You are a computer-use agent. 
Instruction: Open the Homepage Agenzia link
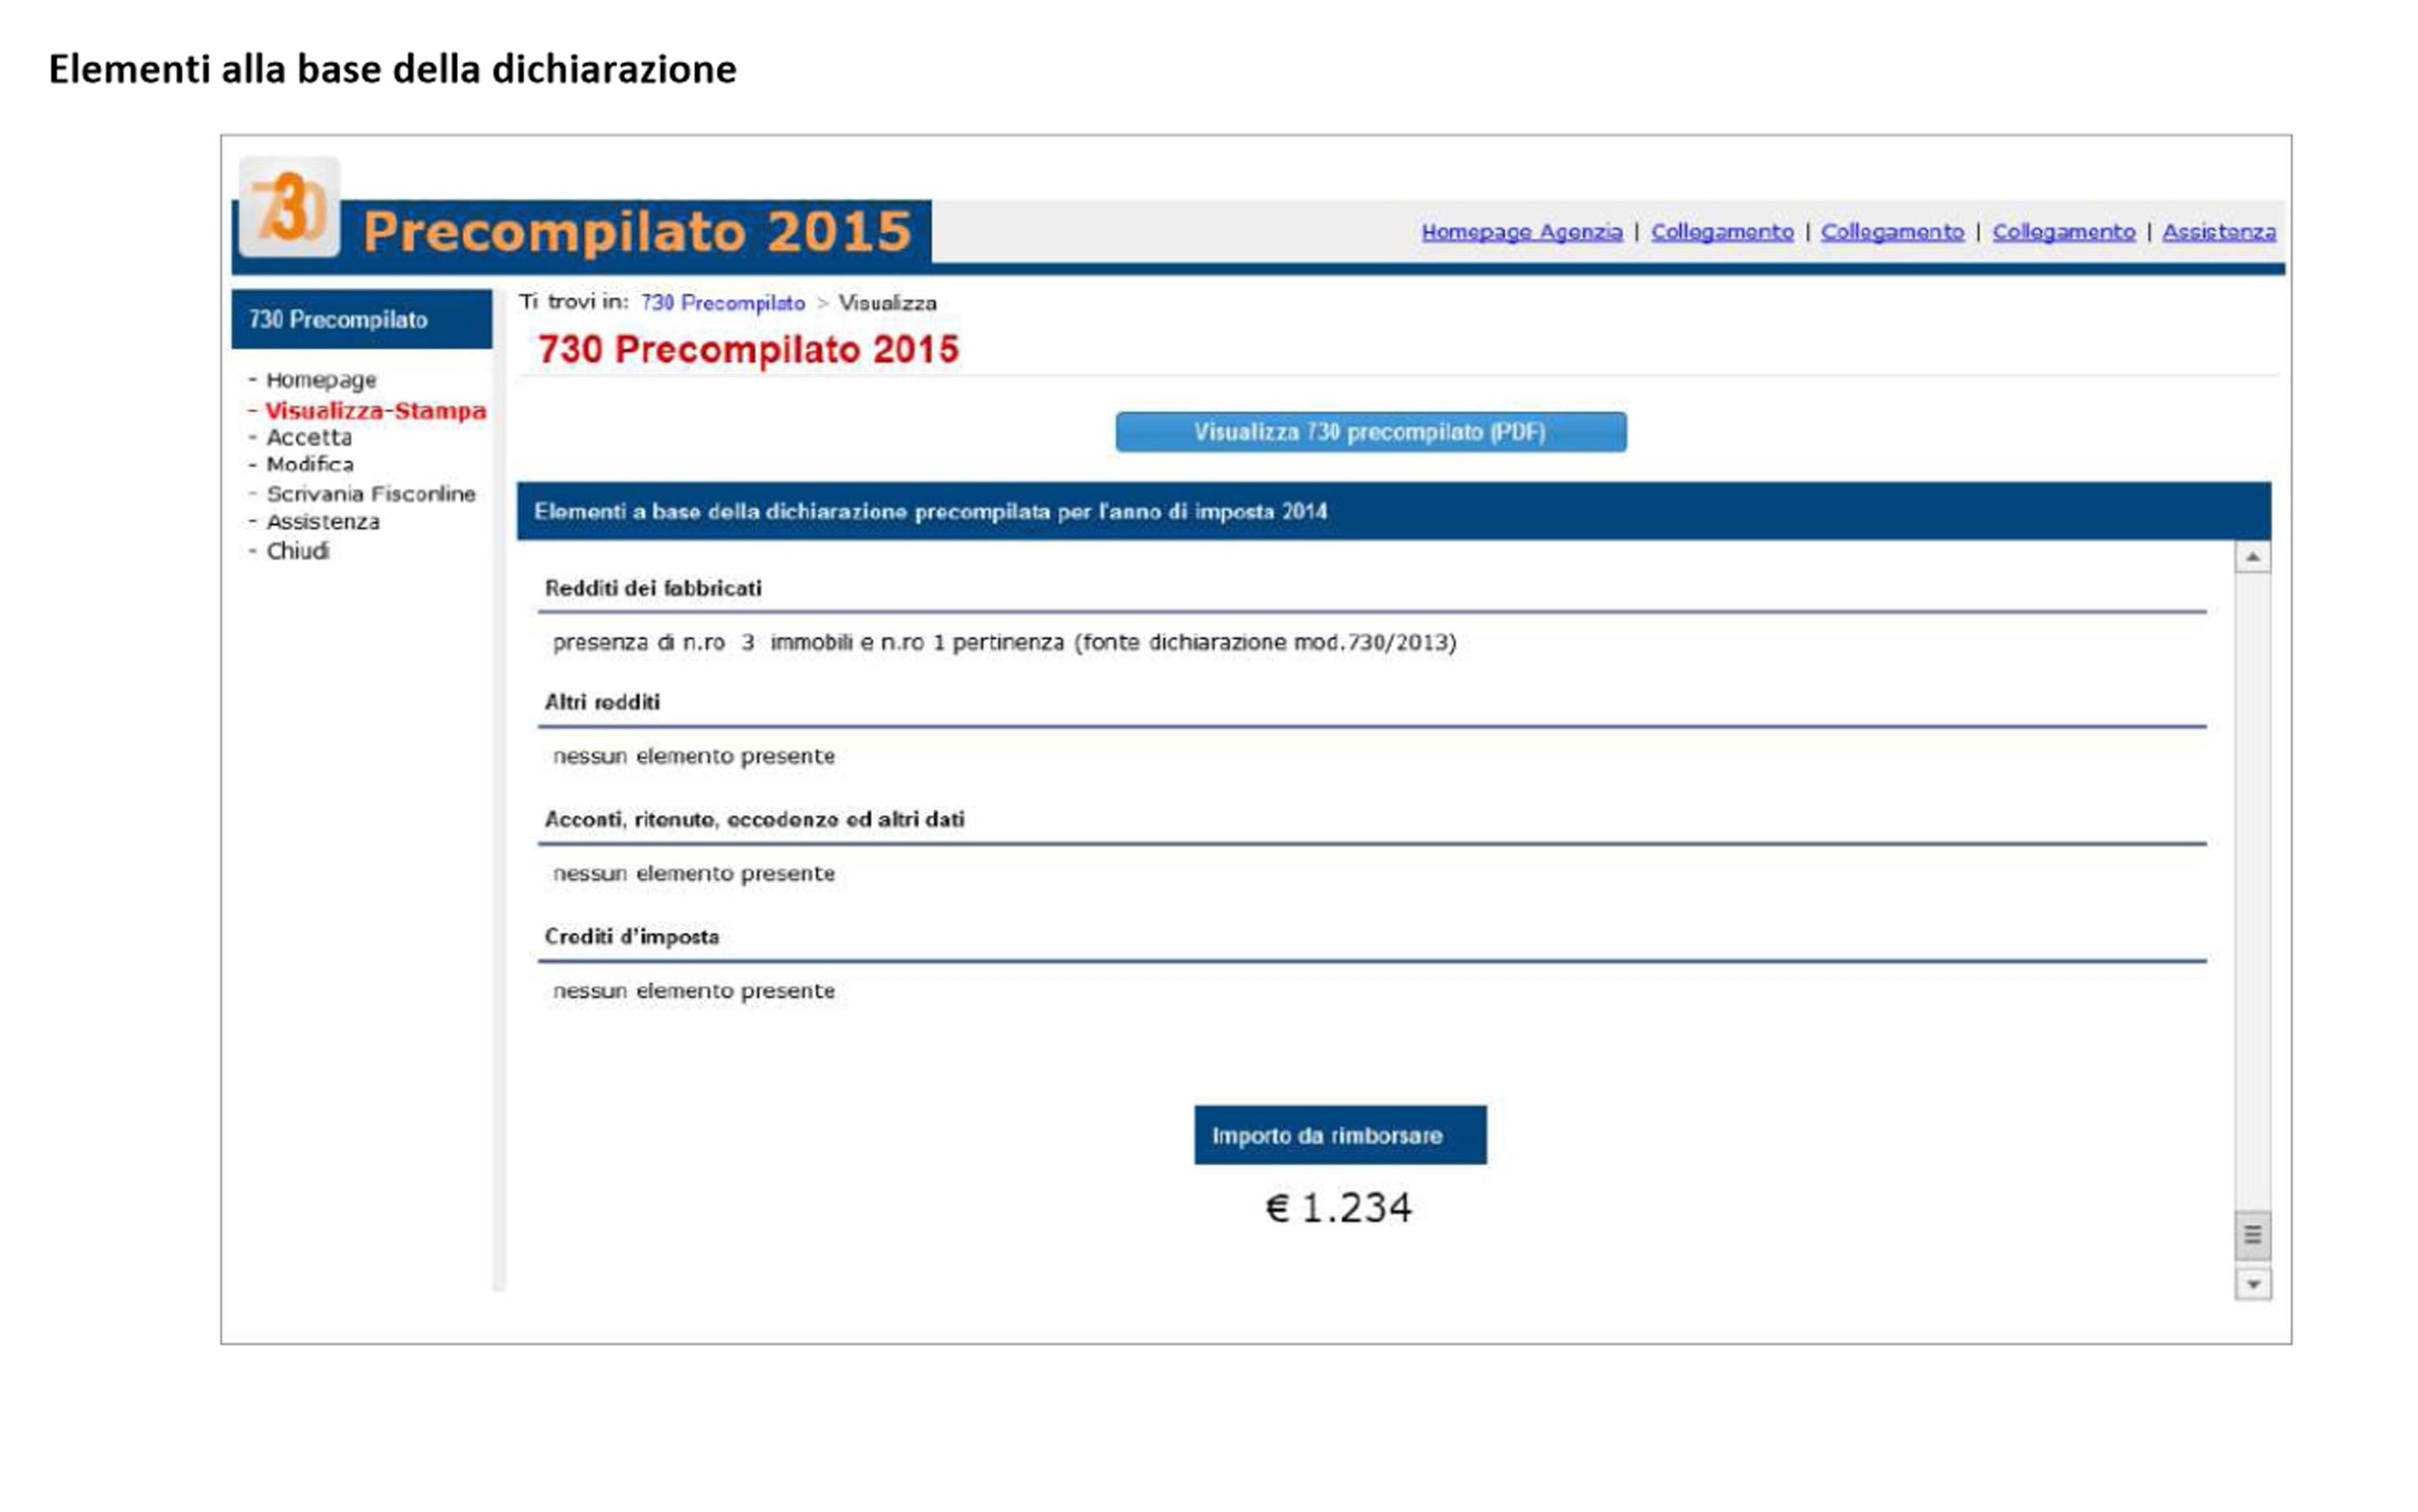pos(1521,232)
